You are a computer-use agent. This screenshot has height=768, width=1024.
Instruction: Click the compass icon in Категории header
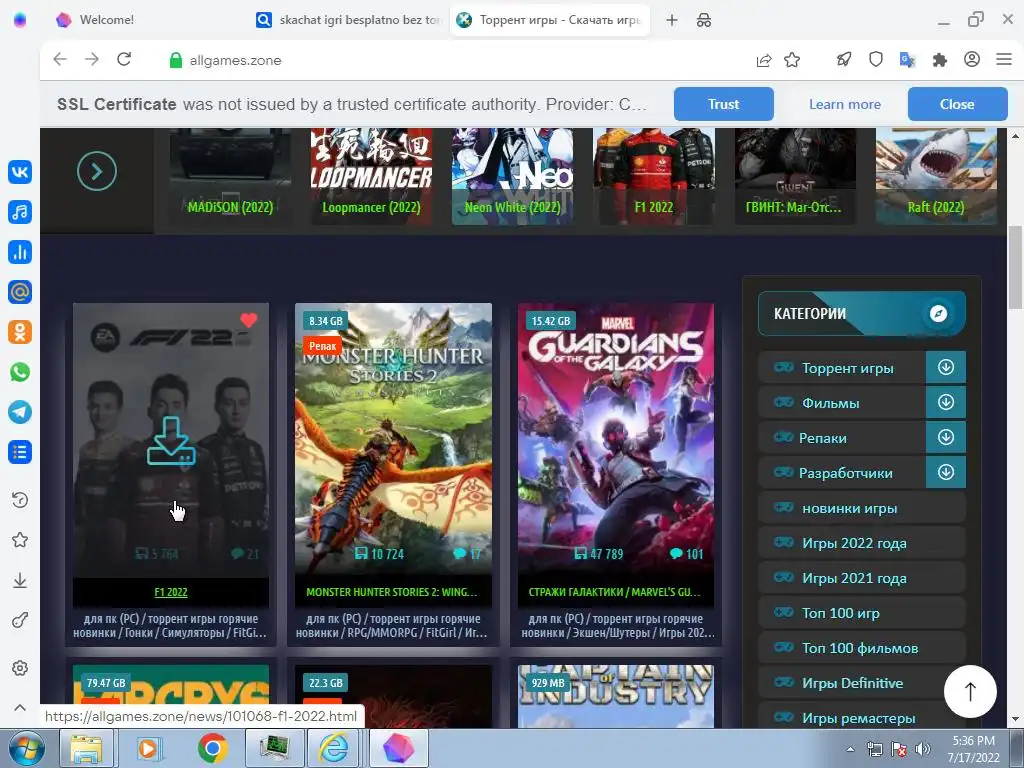click(x=938, y=313)
